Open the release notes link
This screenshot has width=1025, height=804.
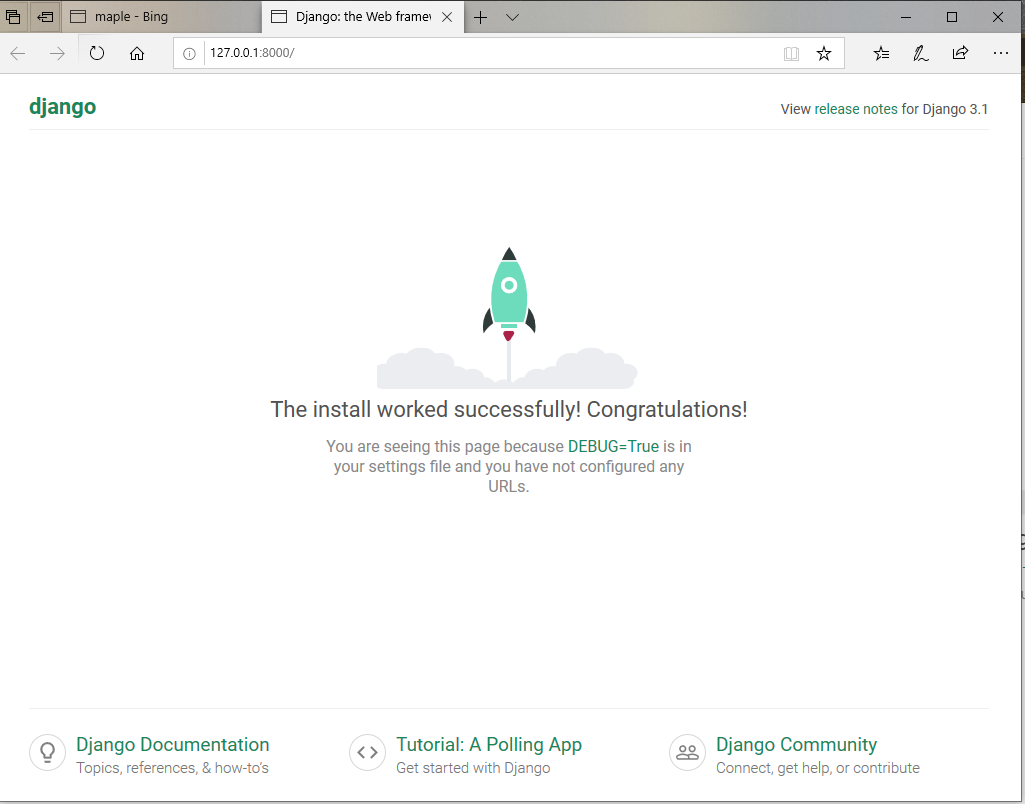pos(856,109)
